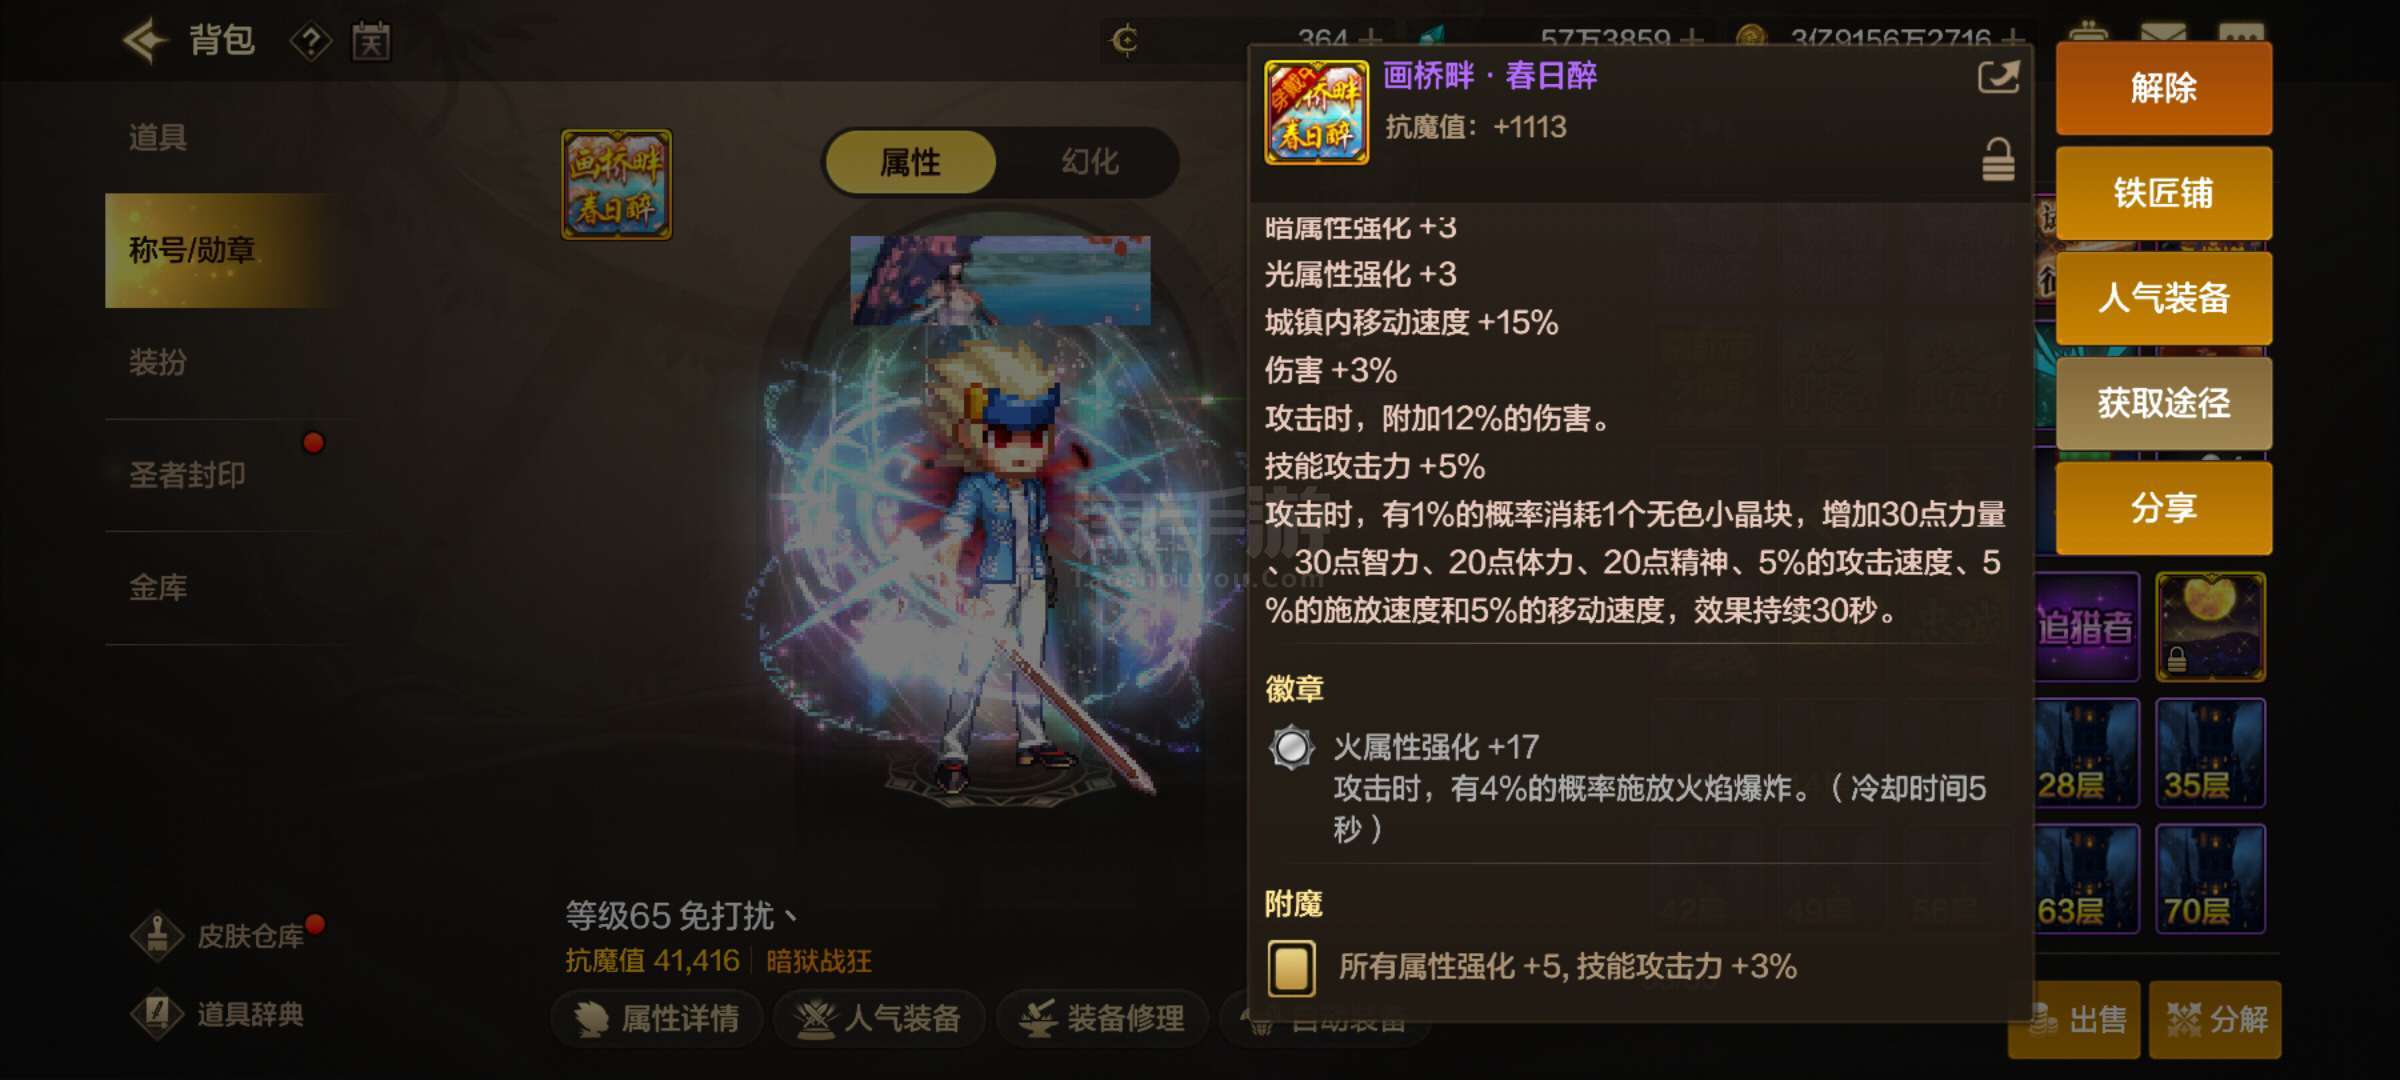Expand the 等级65 免打扰 dropdown arrow

pyautogui.click(x=790, y=915)
